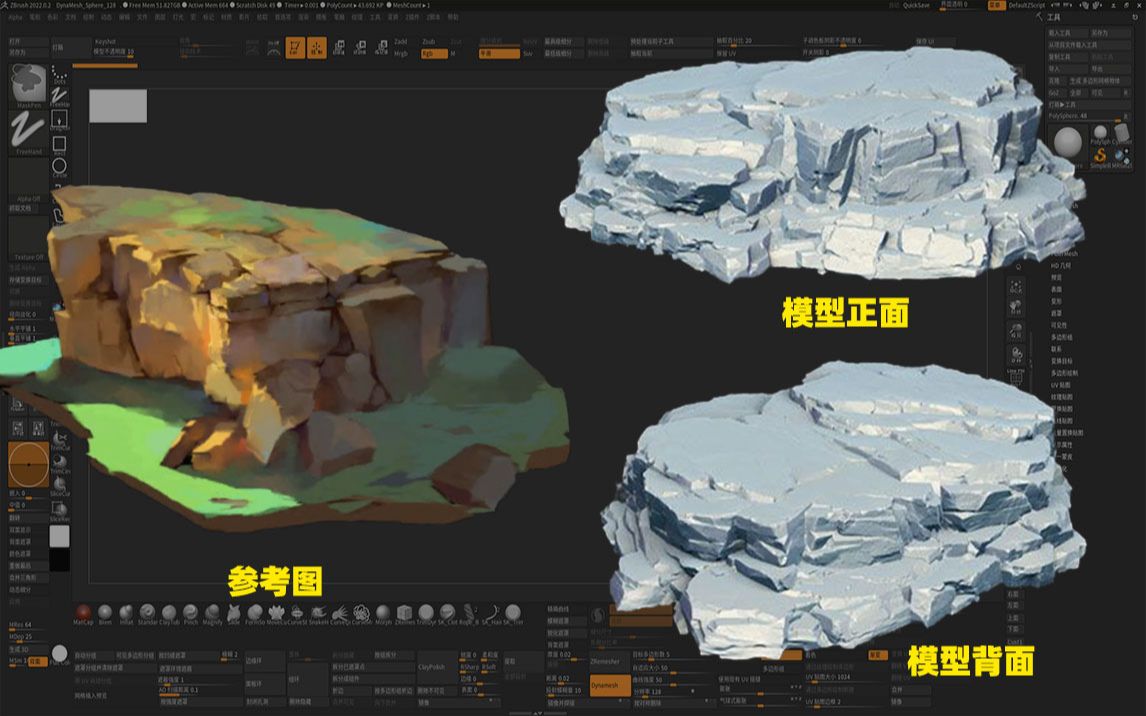Pick the Rect stroke icon

pyautogui.click(x=59, y=144)
